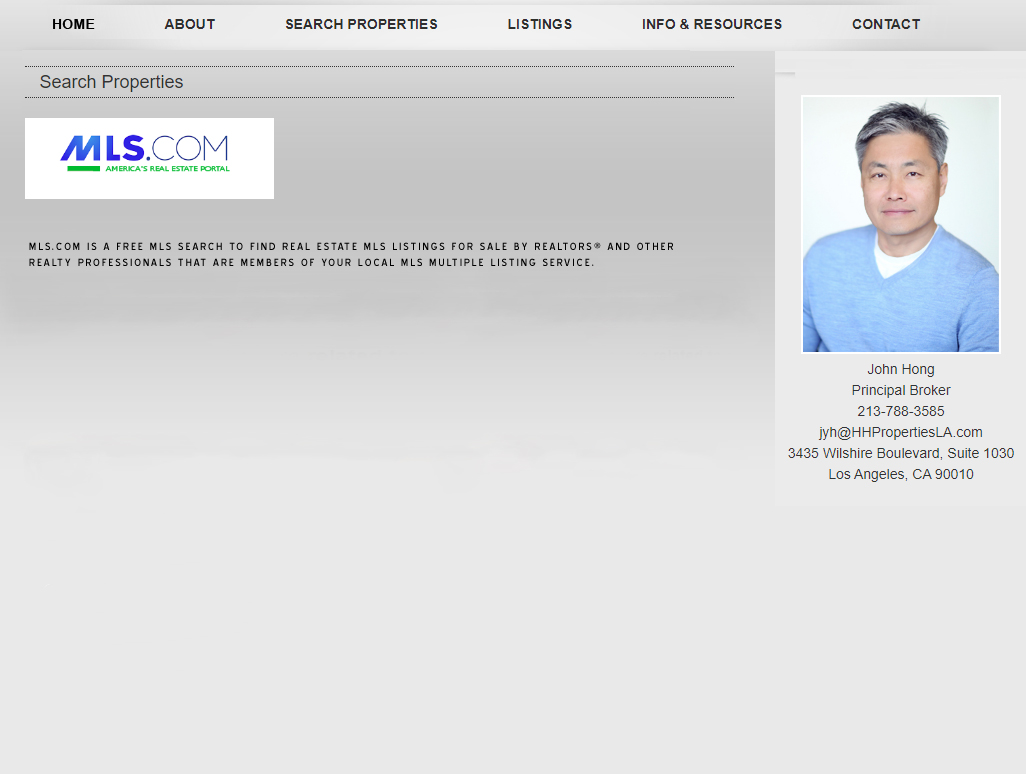Click the Los Angeles, CA 90010 text

[900, 474]
